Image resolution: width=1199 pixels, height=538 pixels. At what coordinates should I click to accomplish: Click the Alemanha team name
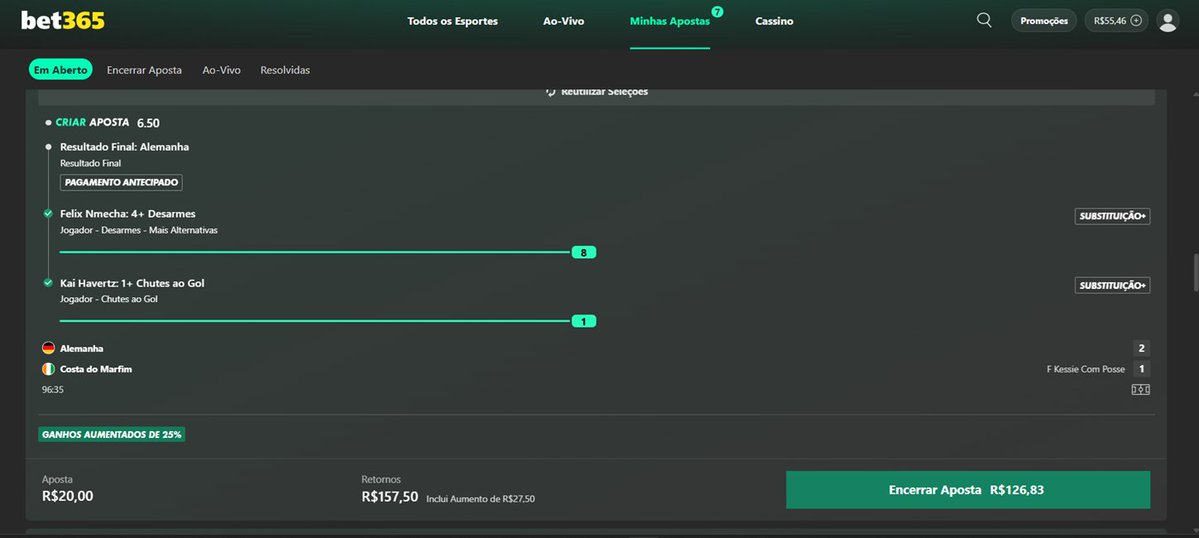[x=82, y=348]
